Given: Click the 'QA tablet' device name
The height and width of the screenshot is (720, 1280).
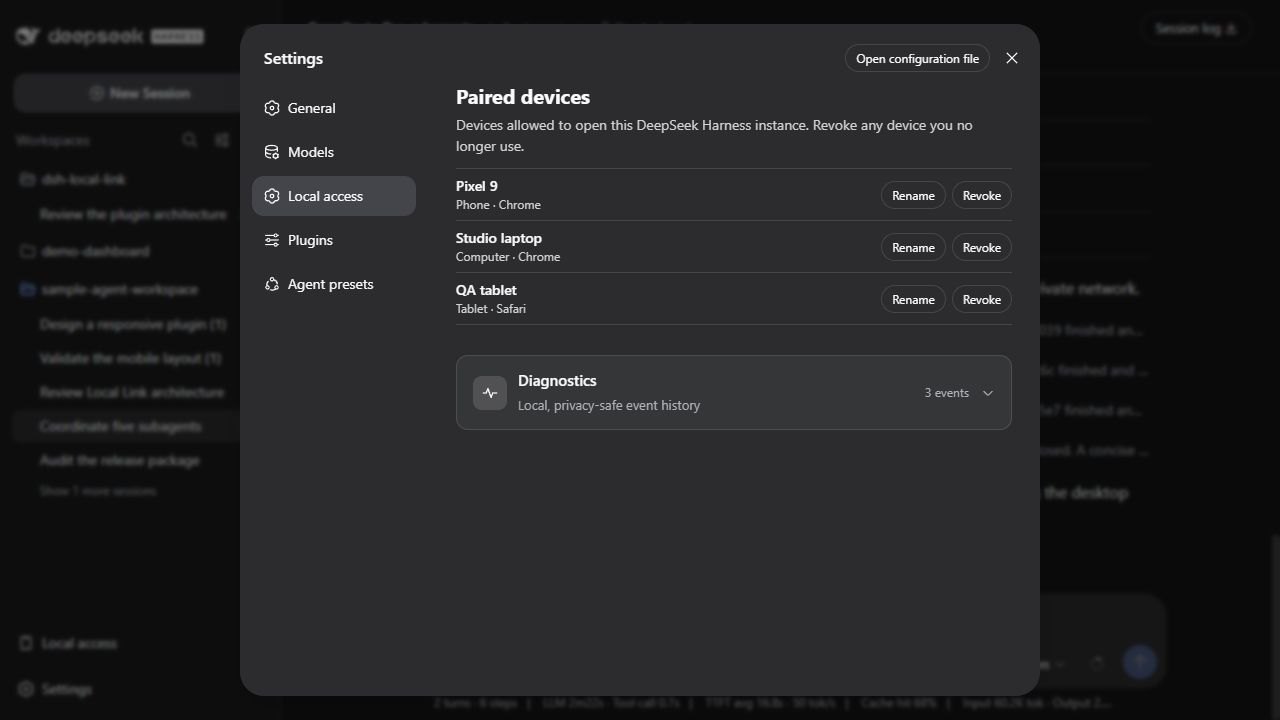Looking at the screenshot, I should (x=486, y=290).
